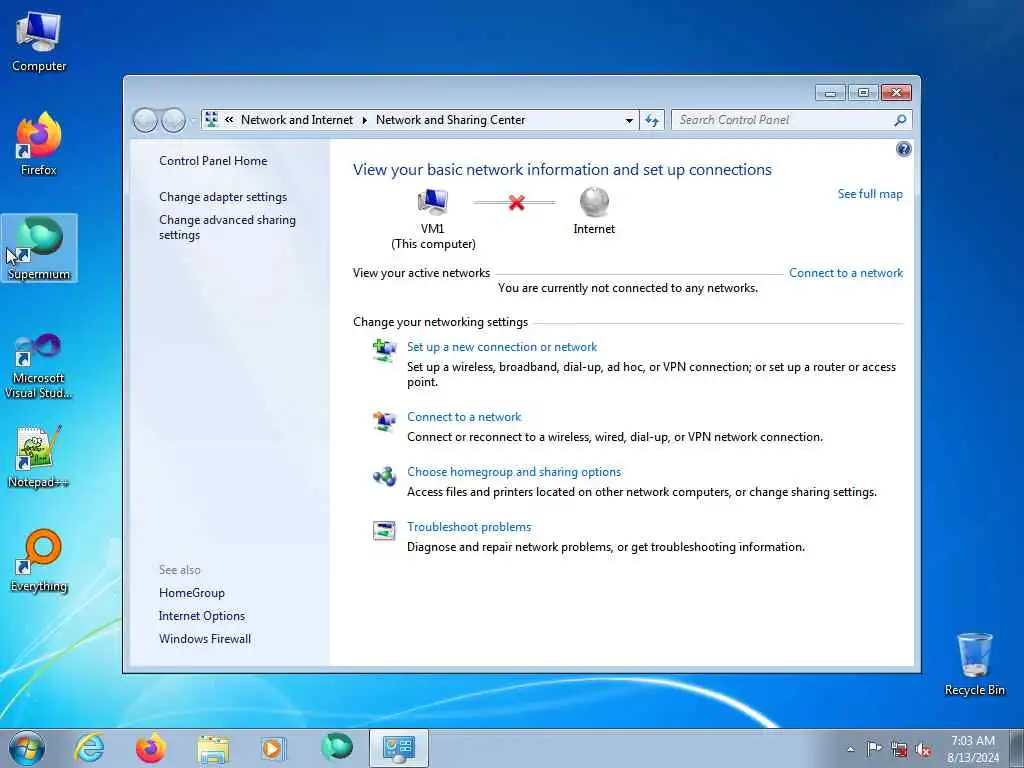Click the Back navigation arrow button

[145, 120]
